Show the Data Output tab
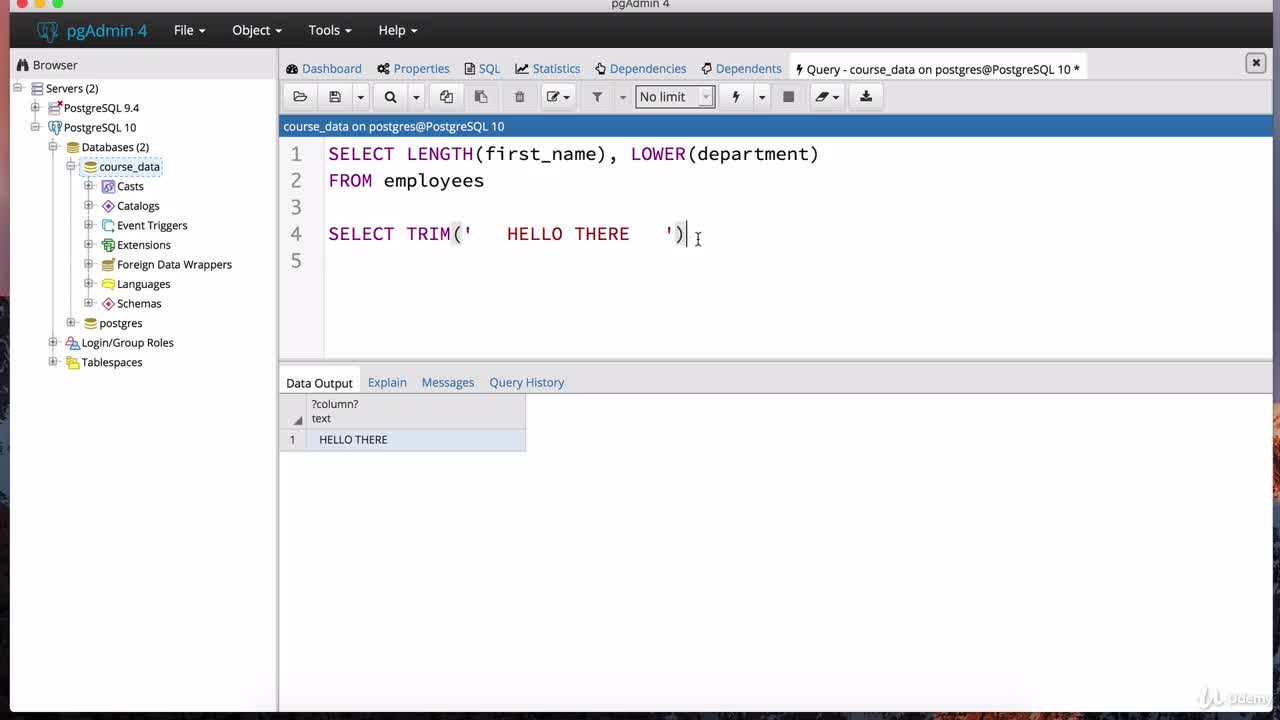Viewport: 1280px width, 720px height. (x=319, y=383)
